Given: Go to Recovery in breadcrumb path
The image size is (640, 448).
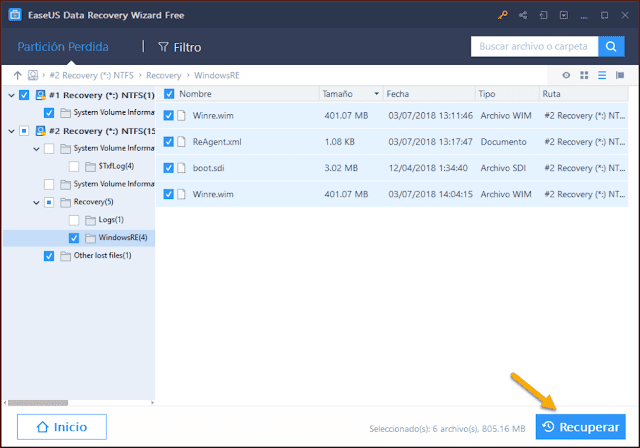Looking at the screenshot, I should 164,75.
